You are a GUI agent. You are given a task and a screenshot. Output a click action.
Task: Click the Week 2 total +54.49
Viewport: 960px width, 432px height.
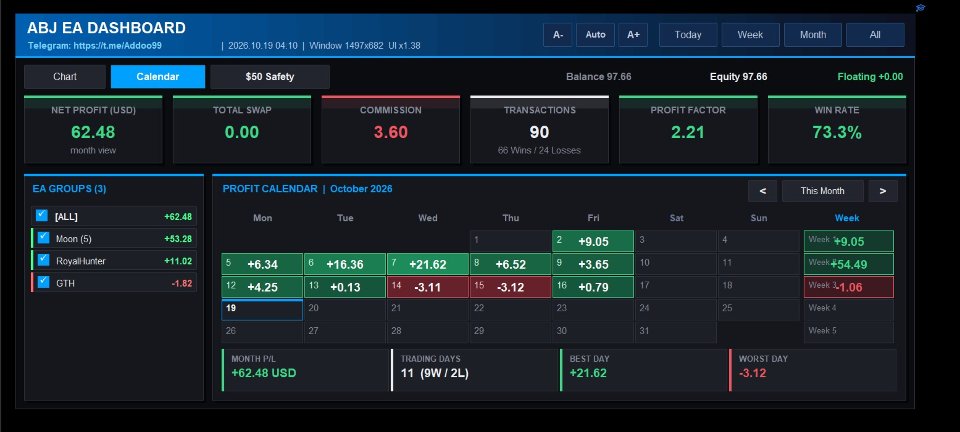pyautogui.click(x=849, y=264)
